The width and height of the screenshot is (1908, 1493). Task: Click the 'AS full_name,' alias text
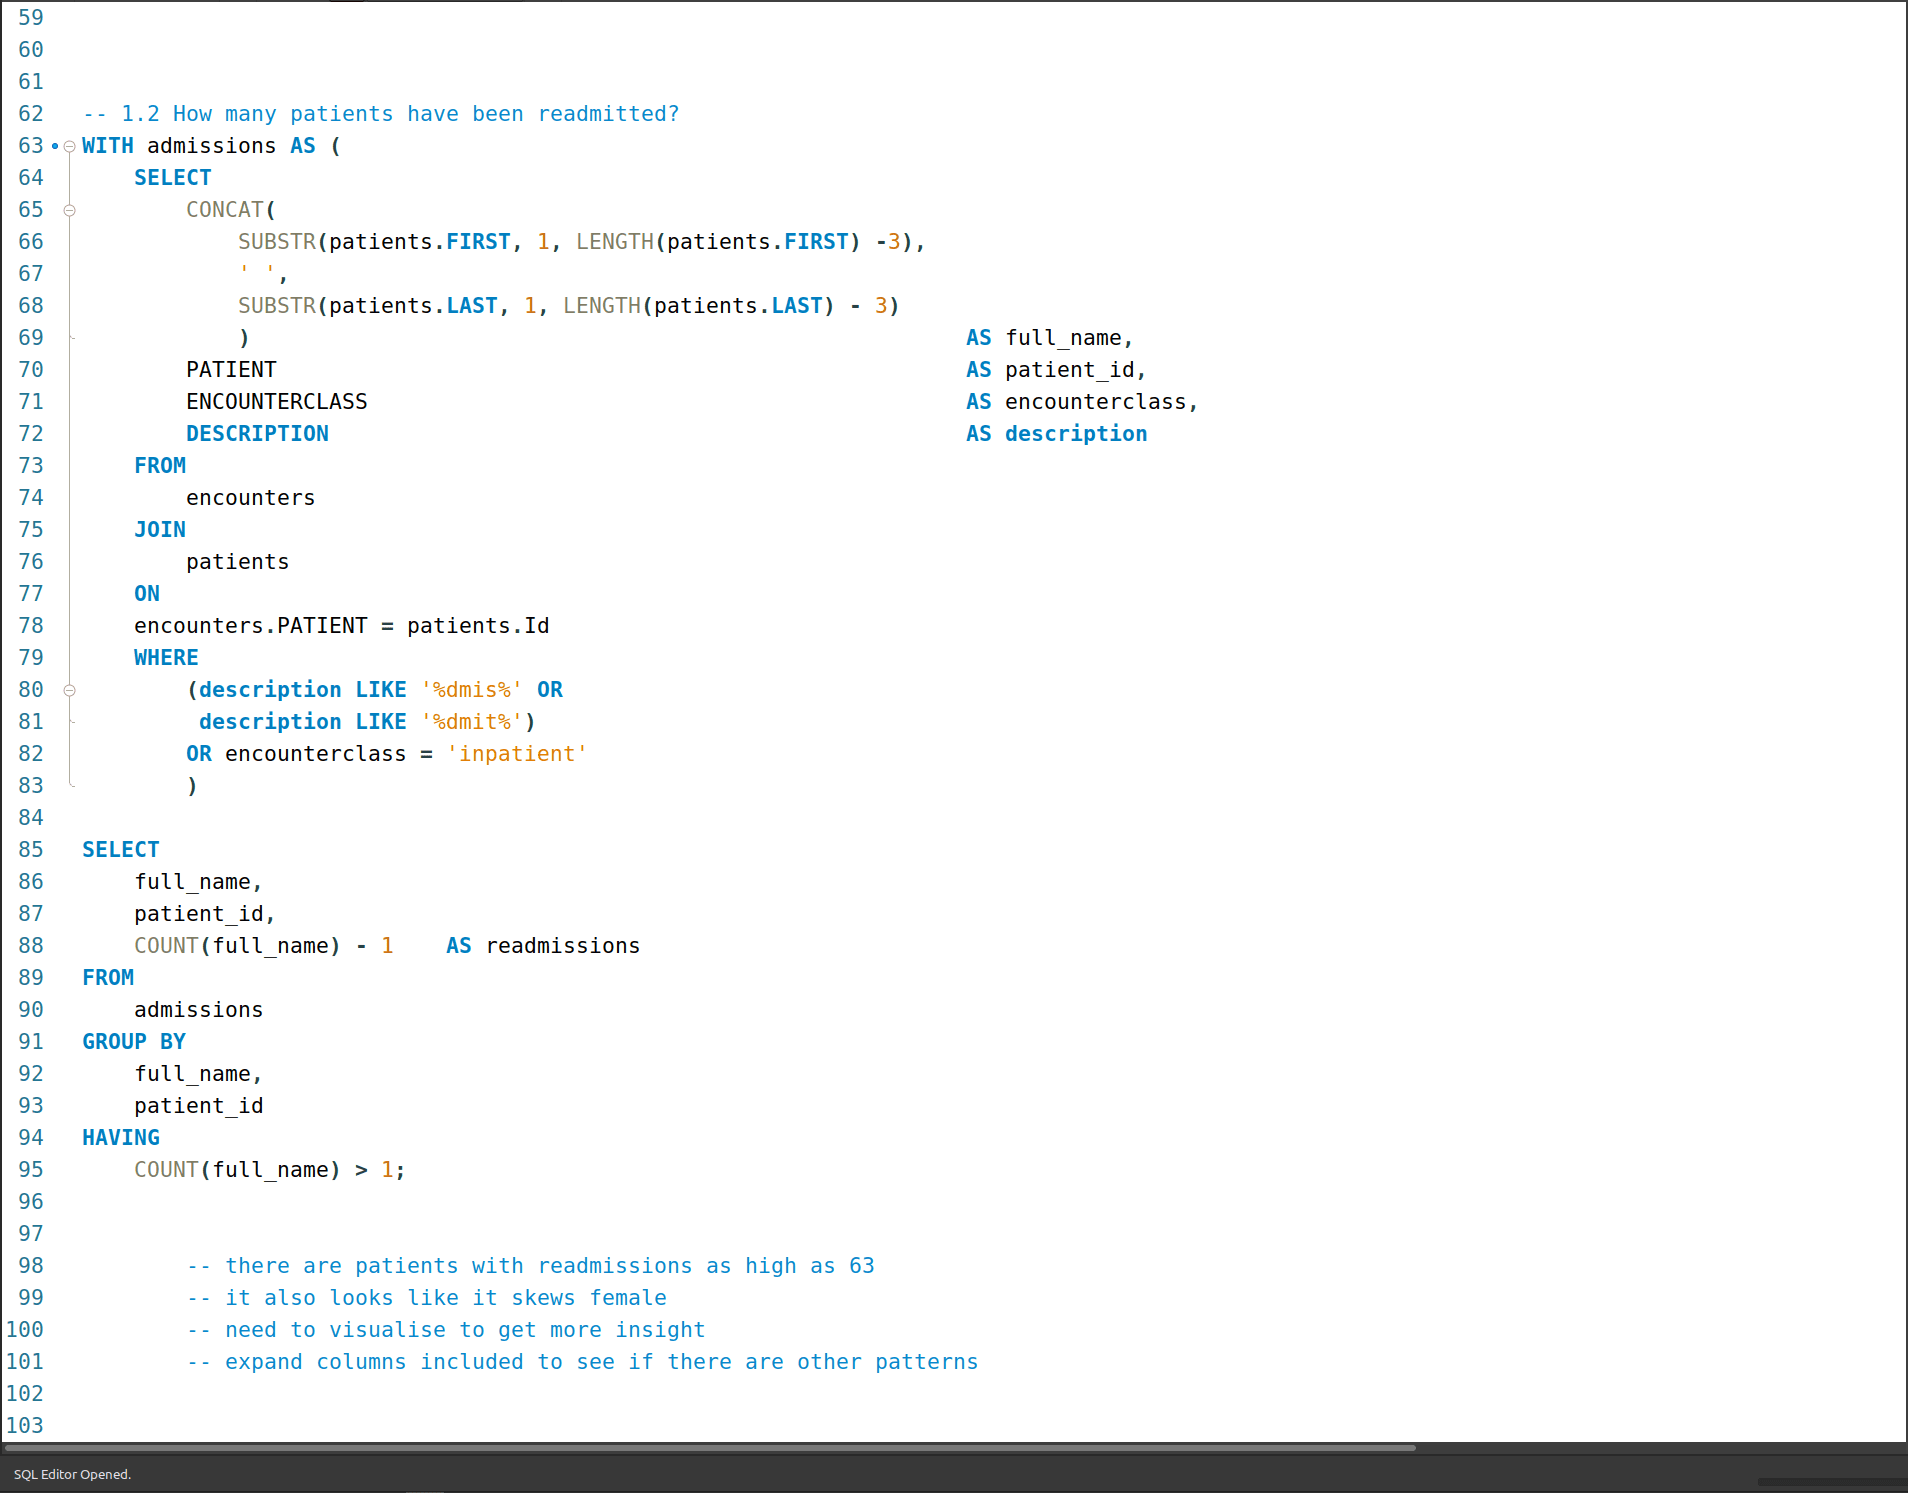click(x=1049, y=338)
